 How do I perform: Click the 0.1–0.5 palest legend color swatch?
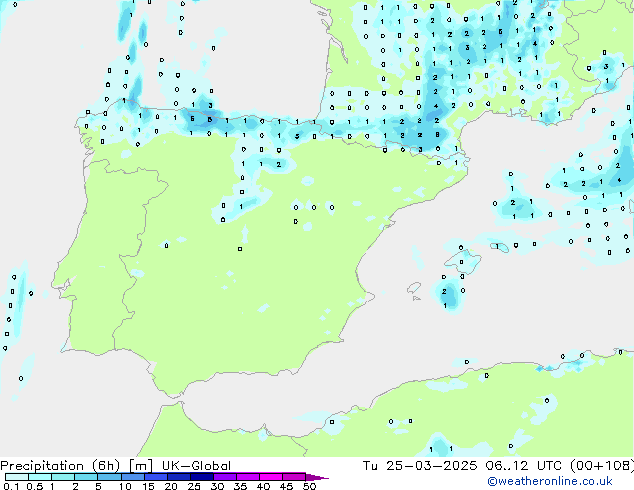point(17,477)
